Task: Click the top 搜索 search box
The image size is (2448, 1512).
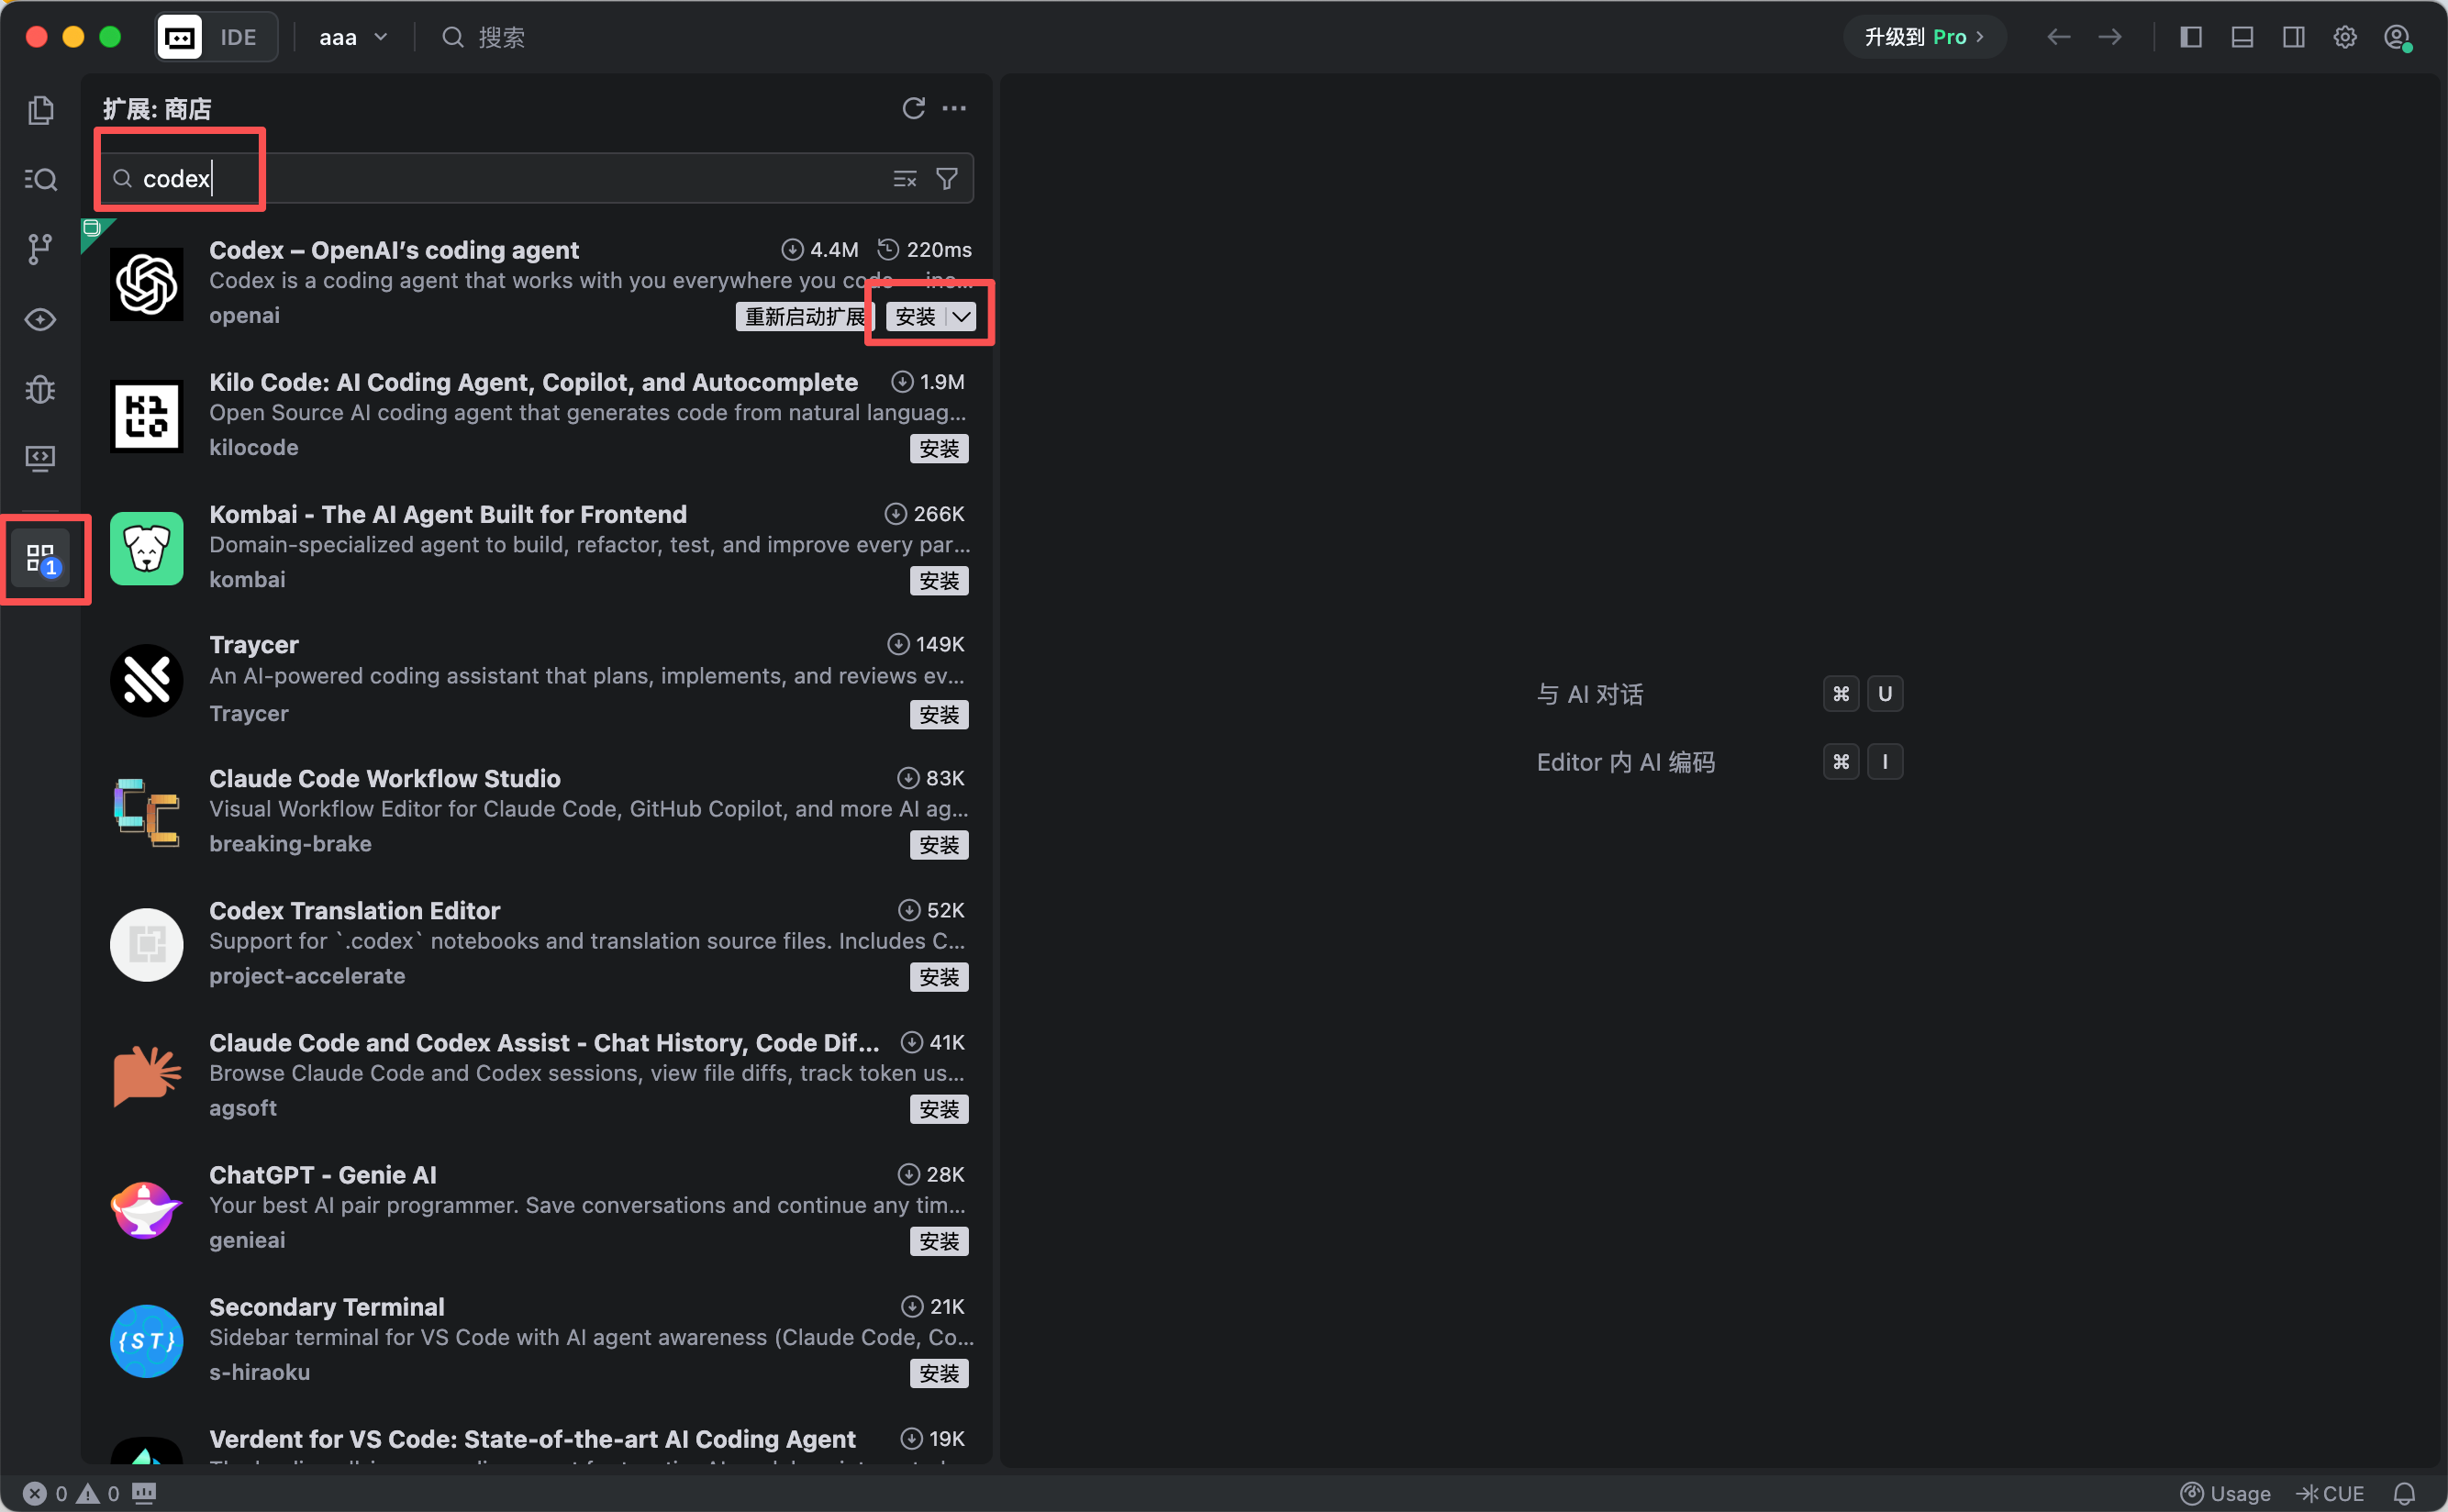Action: (484, 37)
